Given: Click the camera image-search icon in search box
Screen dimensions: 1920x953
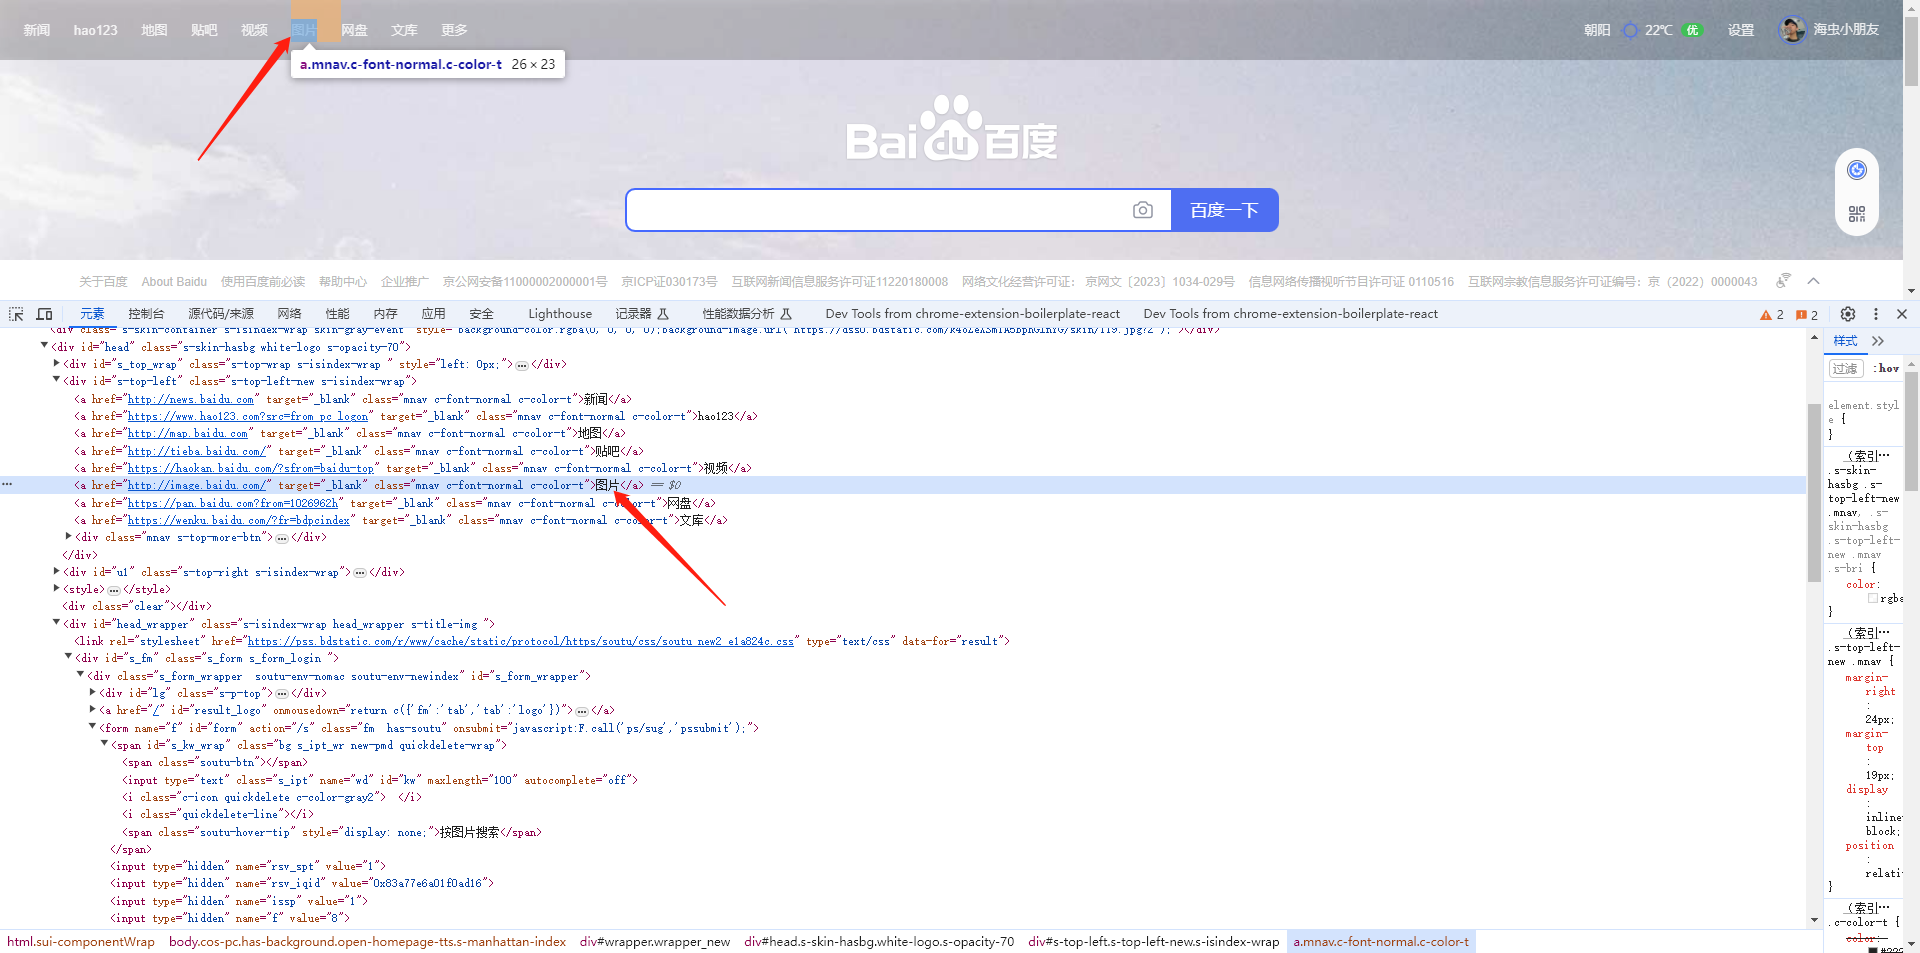Looking at the screenshot, I should [1142, 210].
